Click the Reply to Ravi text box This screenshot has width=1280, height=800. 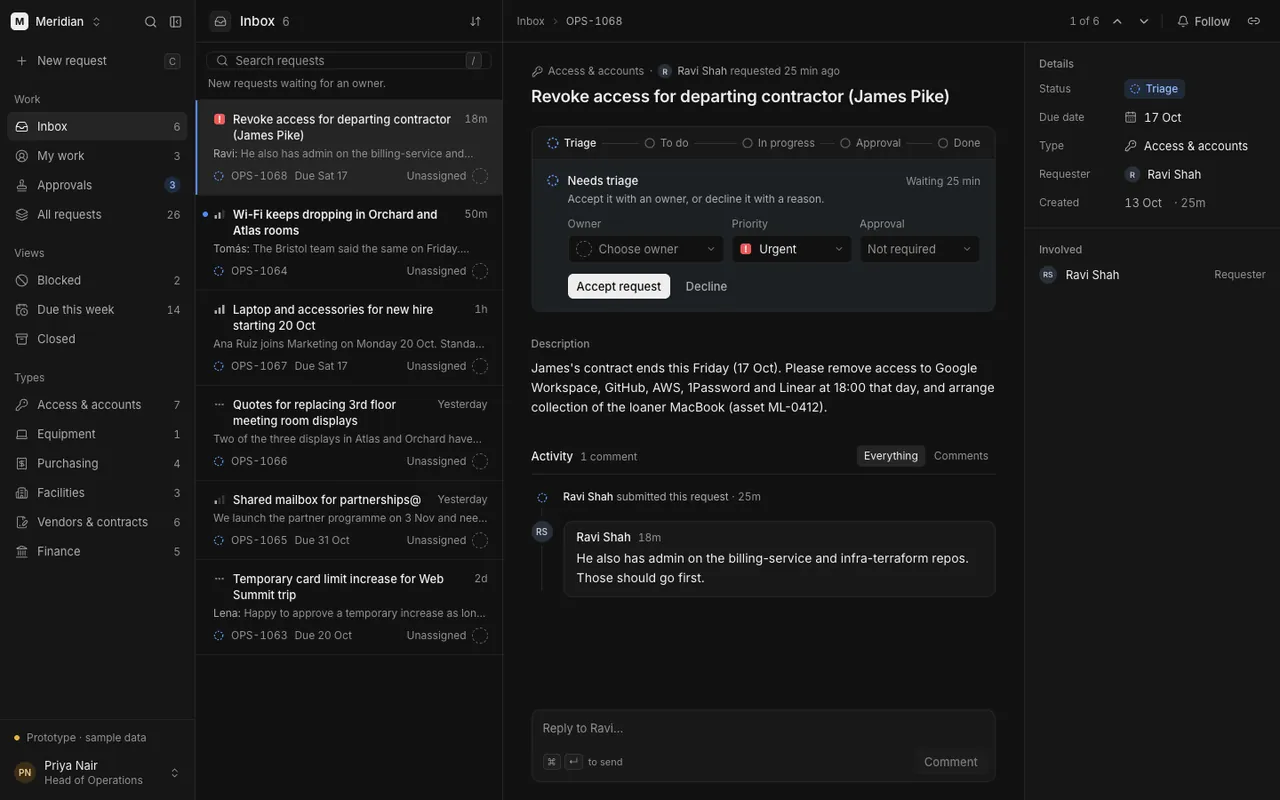[x=763, y=728]
